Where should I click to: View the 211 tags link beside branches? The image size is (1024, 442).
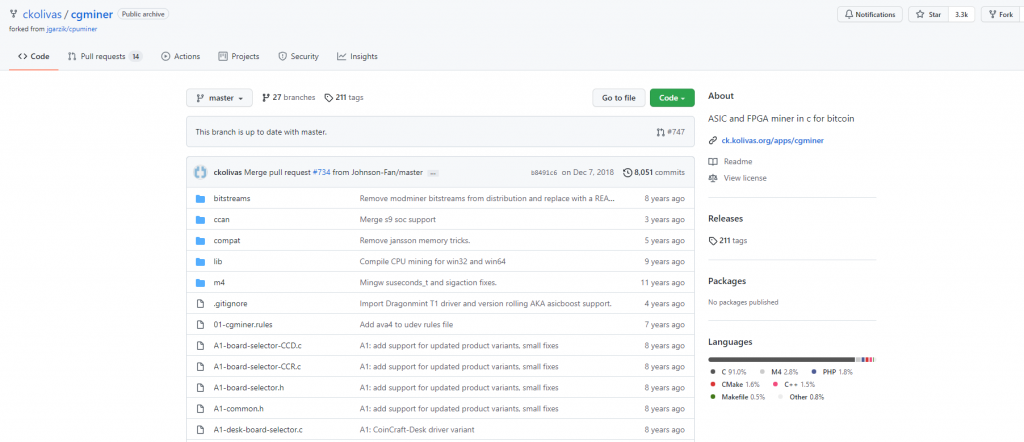point(344,97)
